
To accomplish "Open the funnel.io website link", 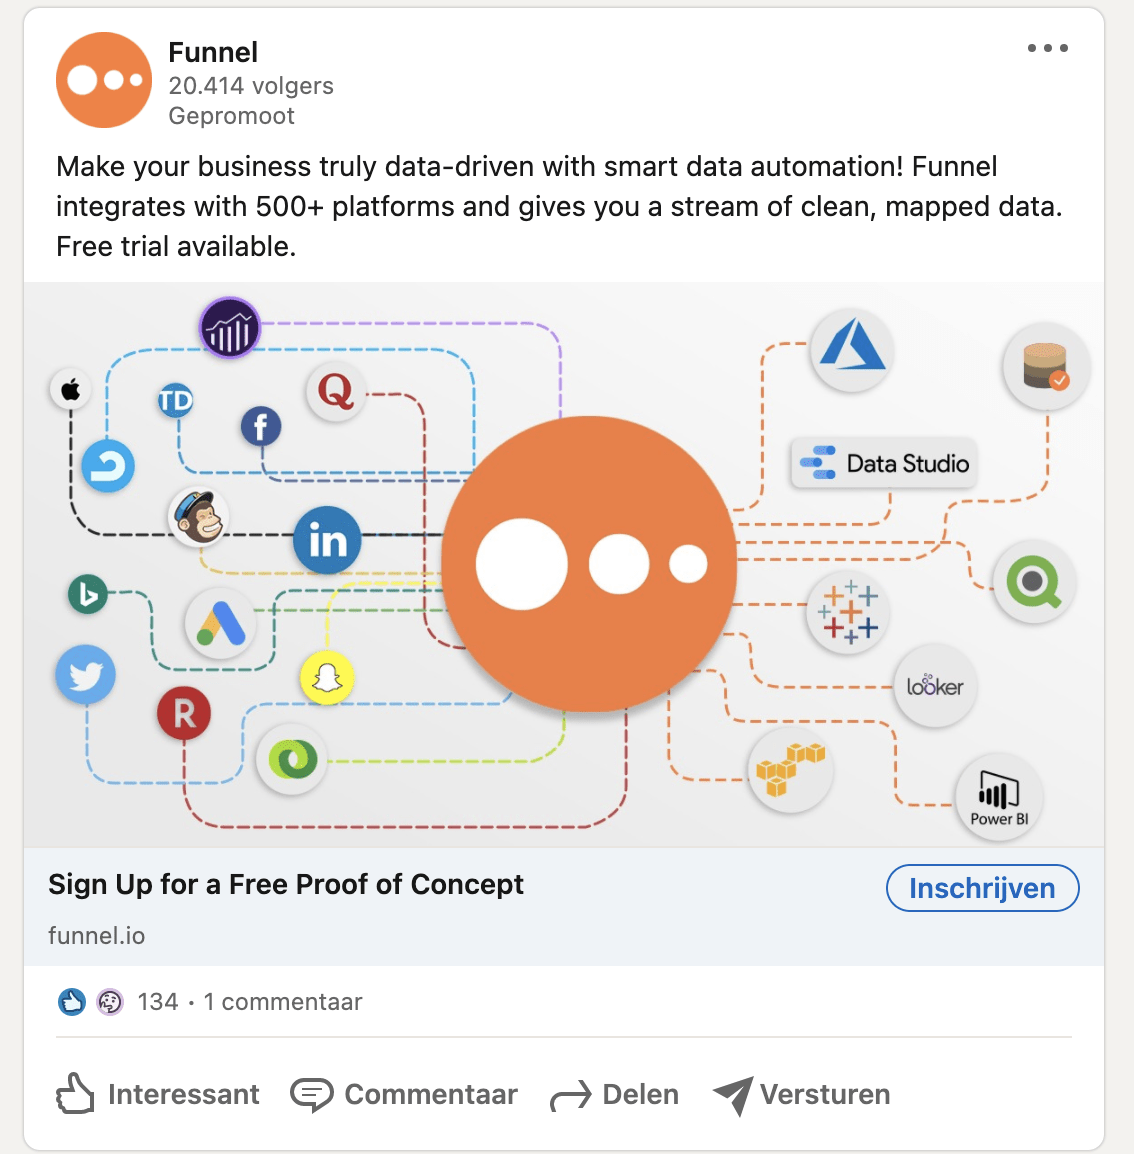I will pyautogui.click(x=97, y=936).
